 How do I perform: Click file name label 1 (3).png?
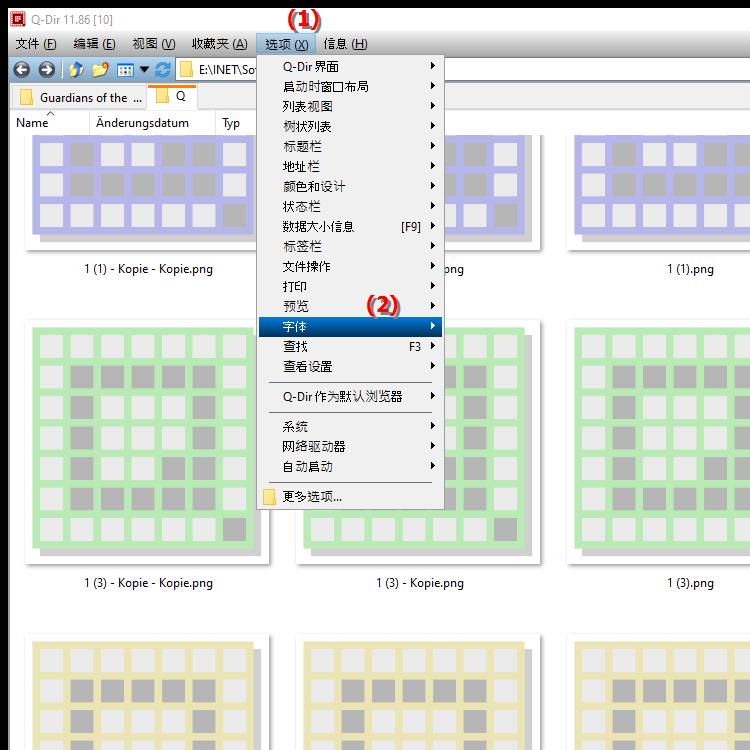click(690, 583)
